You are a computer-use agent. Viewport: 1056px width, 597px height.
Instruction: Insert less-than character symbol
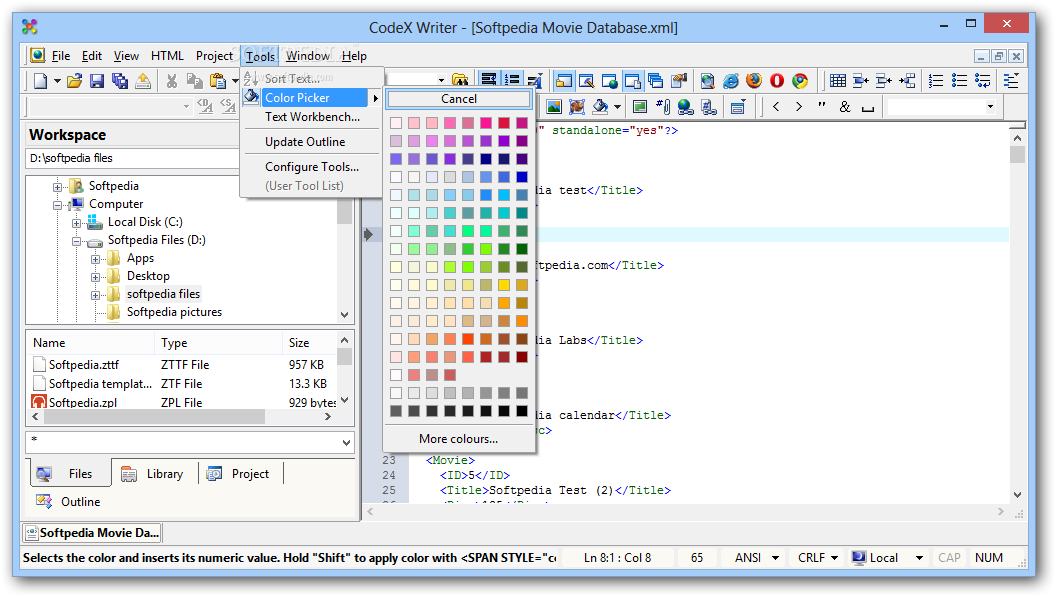point(776,106)
